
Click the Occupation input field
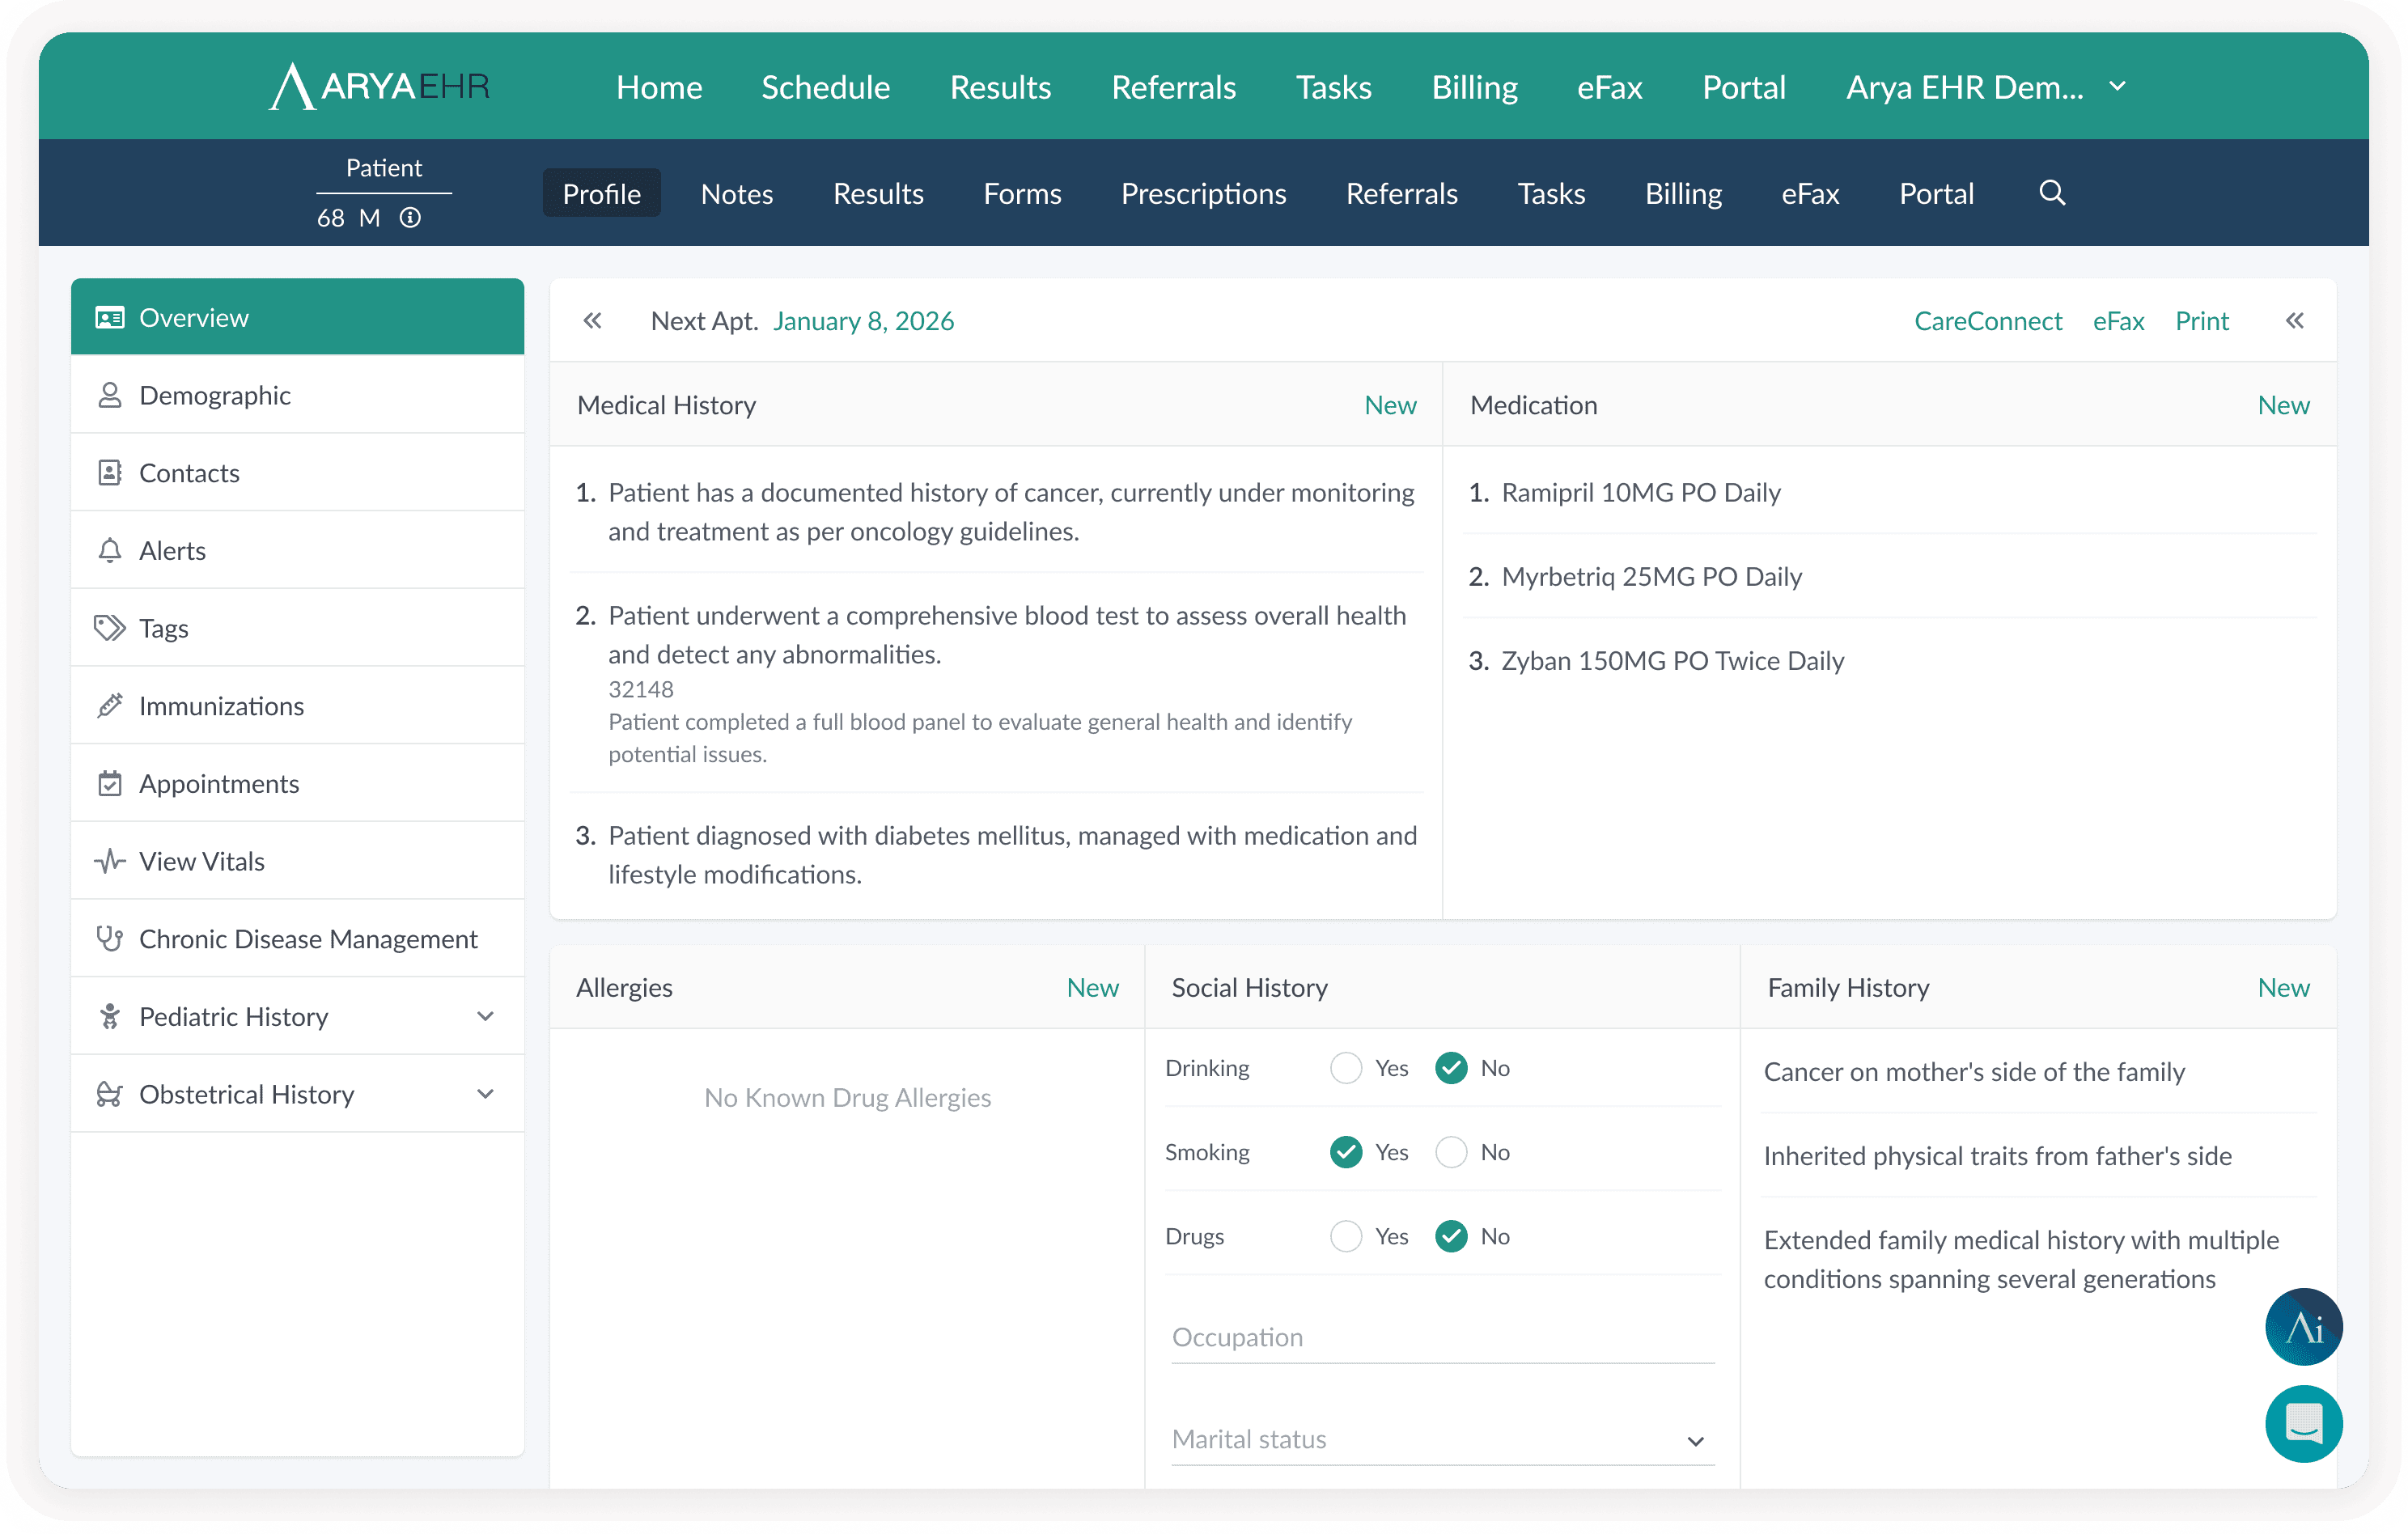coord(1442,1337)
